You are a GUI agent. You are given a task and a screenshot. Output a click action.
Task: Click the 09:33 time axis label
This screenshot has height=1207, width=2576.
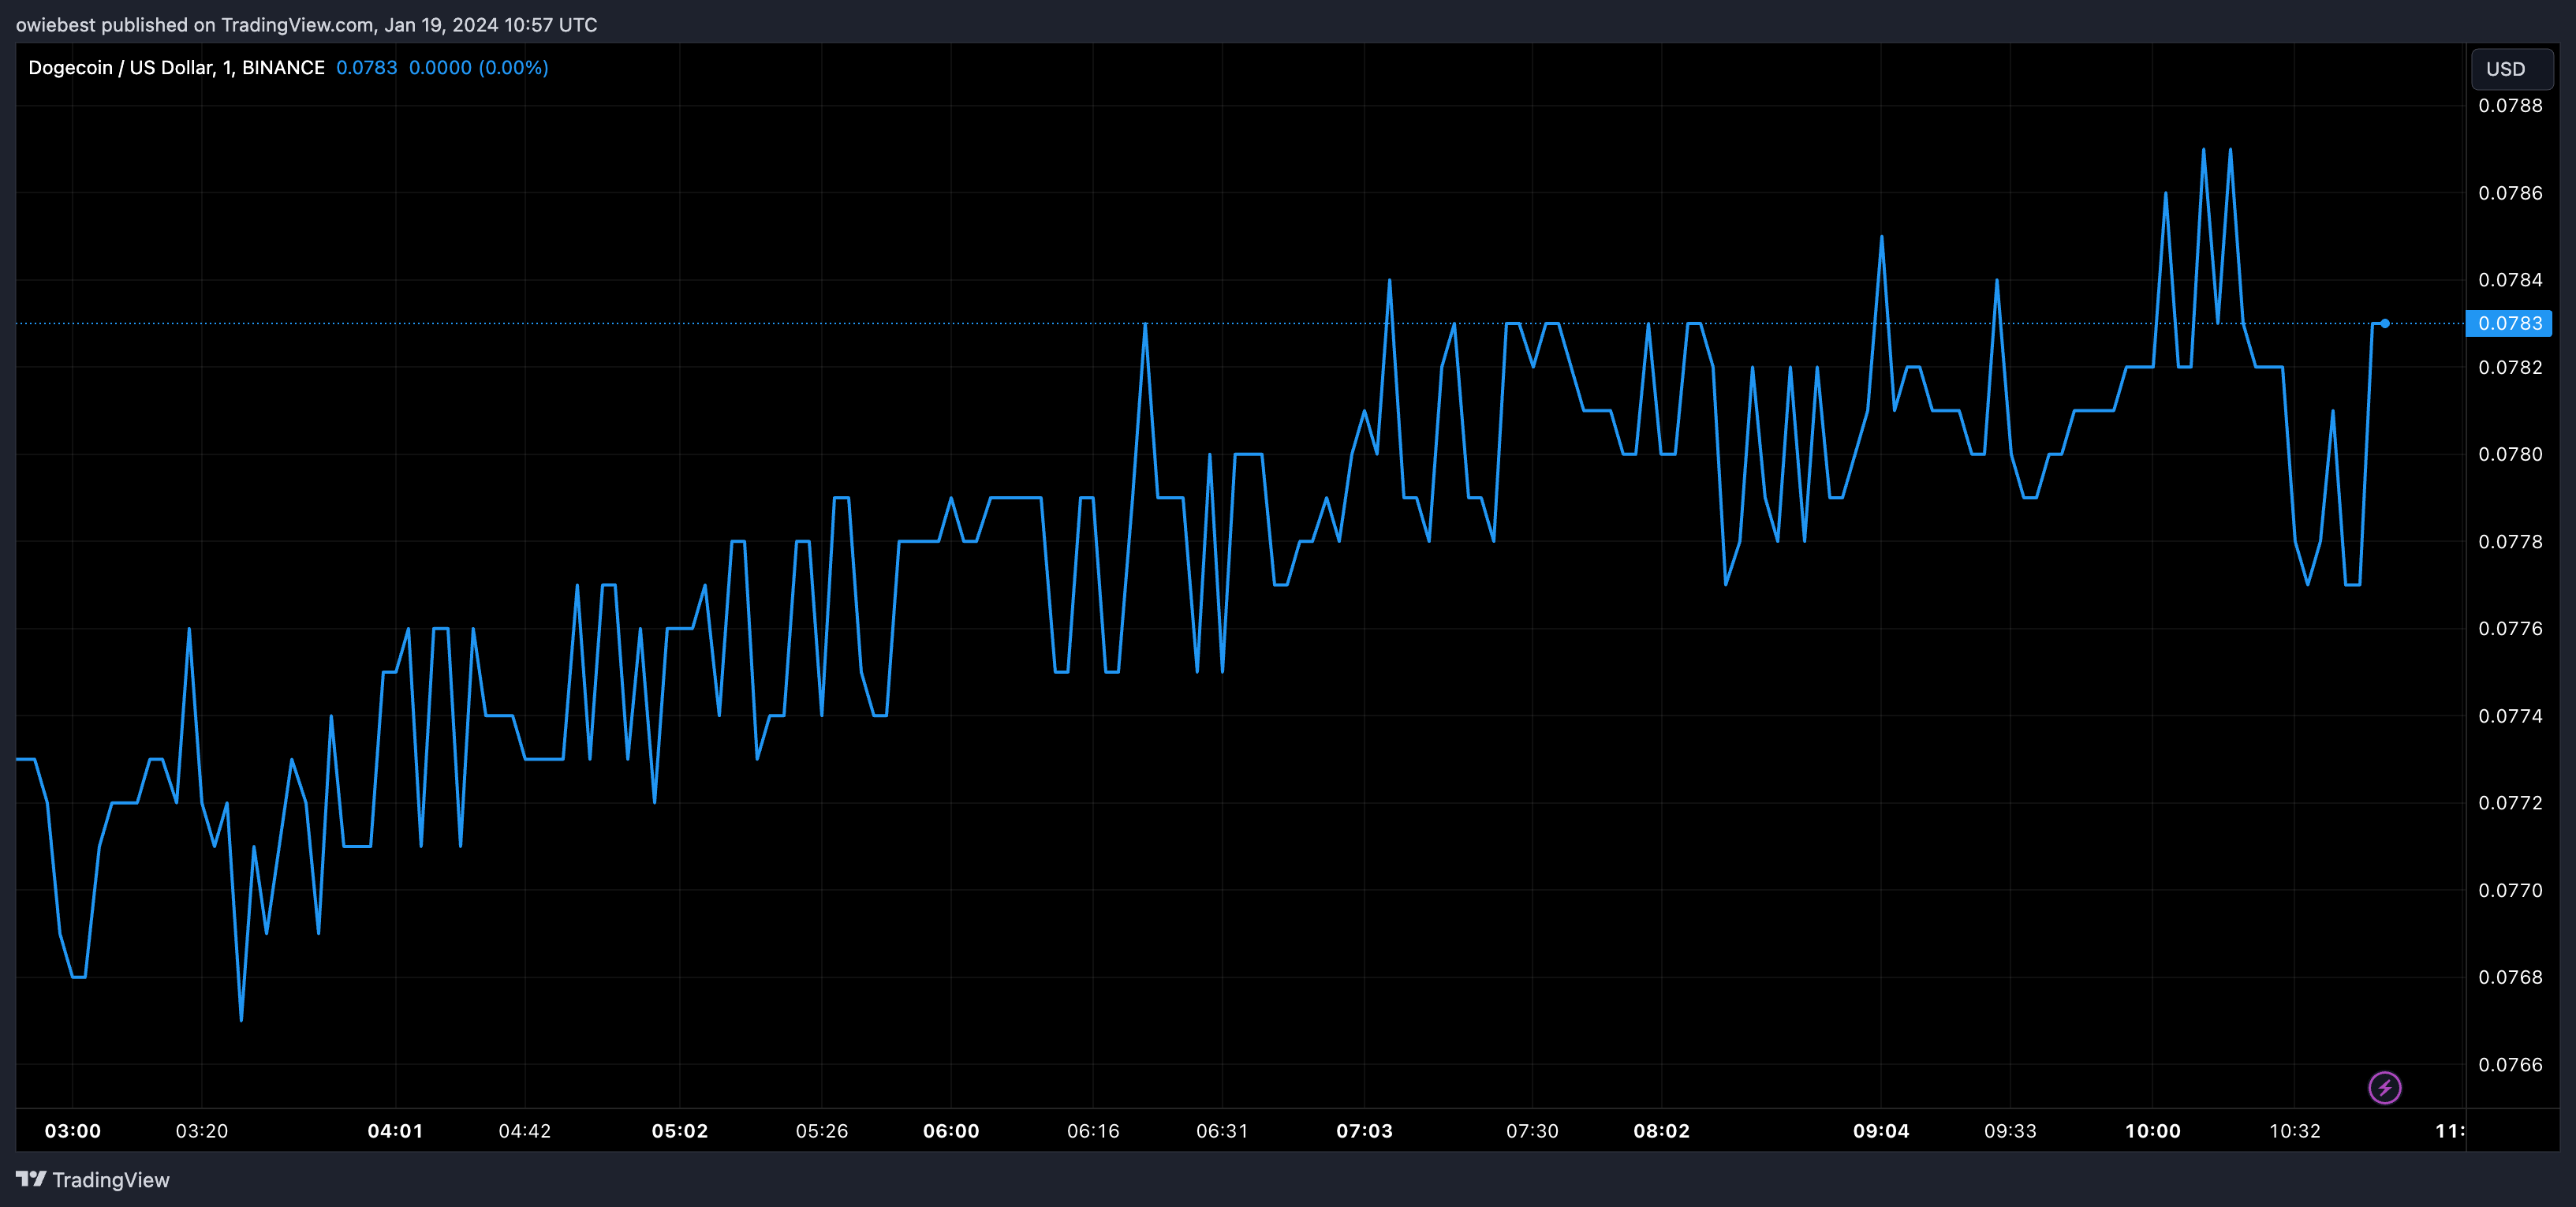tap(2010, 1131)
